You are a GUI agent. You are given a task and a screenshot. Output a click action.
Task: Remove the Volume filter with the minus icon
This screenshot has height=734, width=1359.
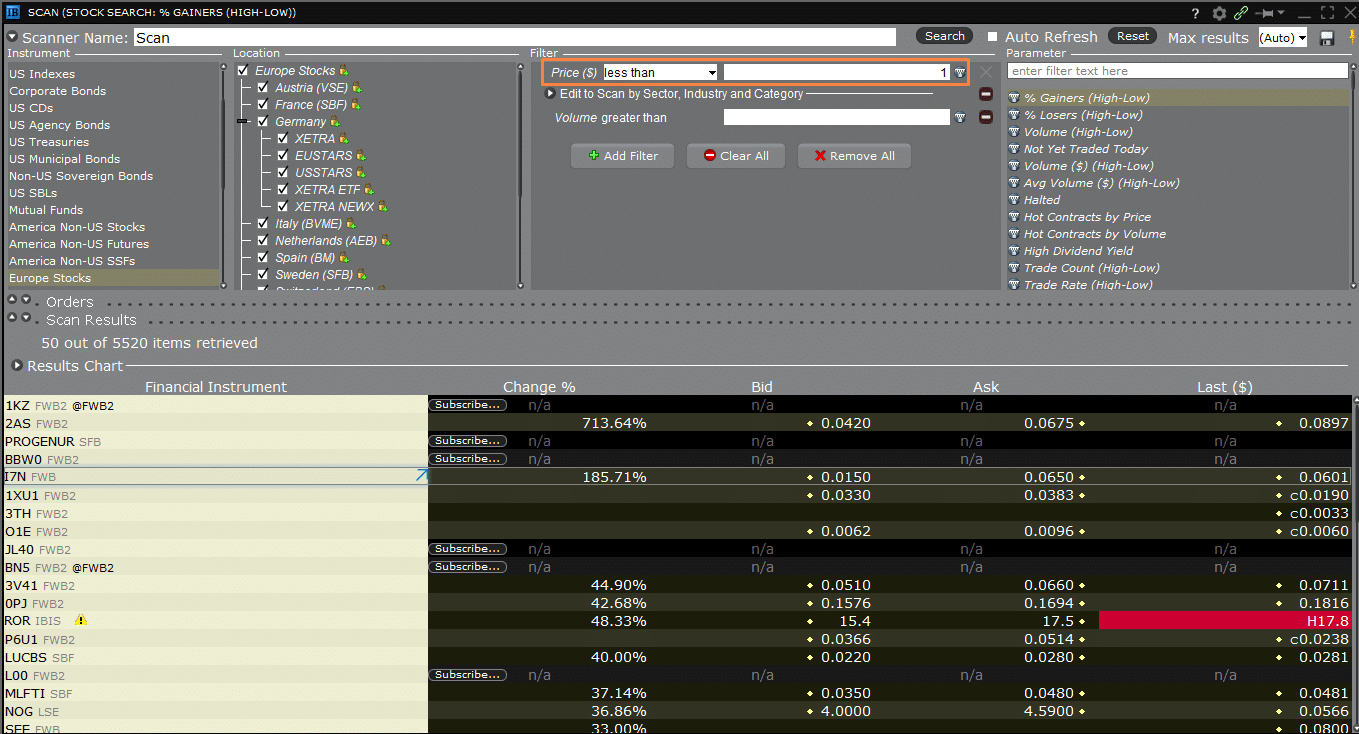tap(985, 117)
